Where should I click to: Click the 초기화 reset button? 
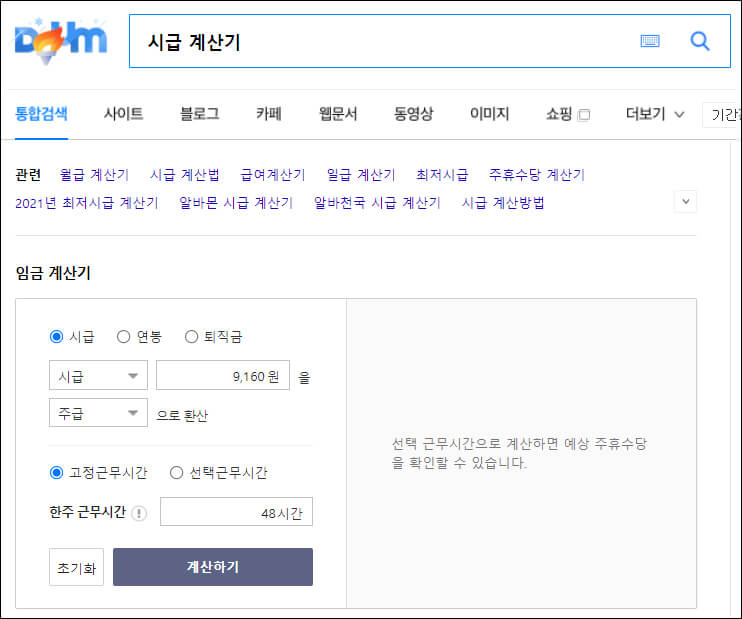[x=77, y=567]
